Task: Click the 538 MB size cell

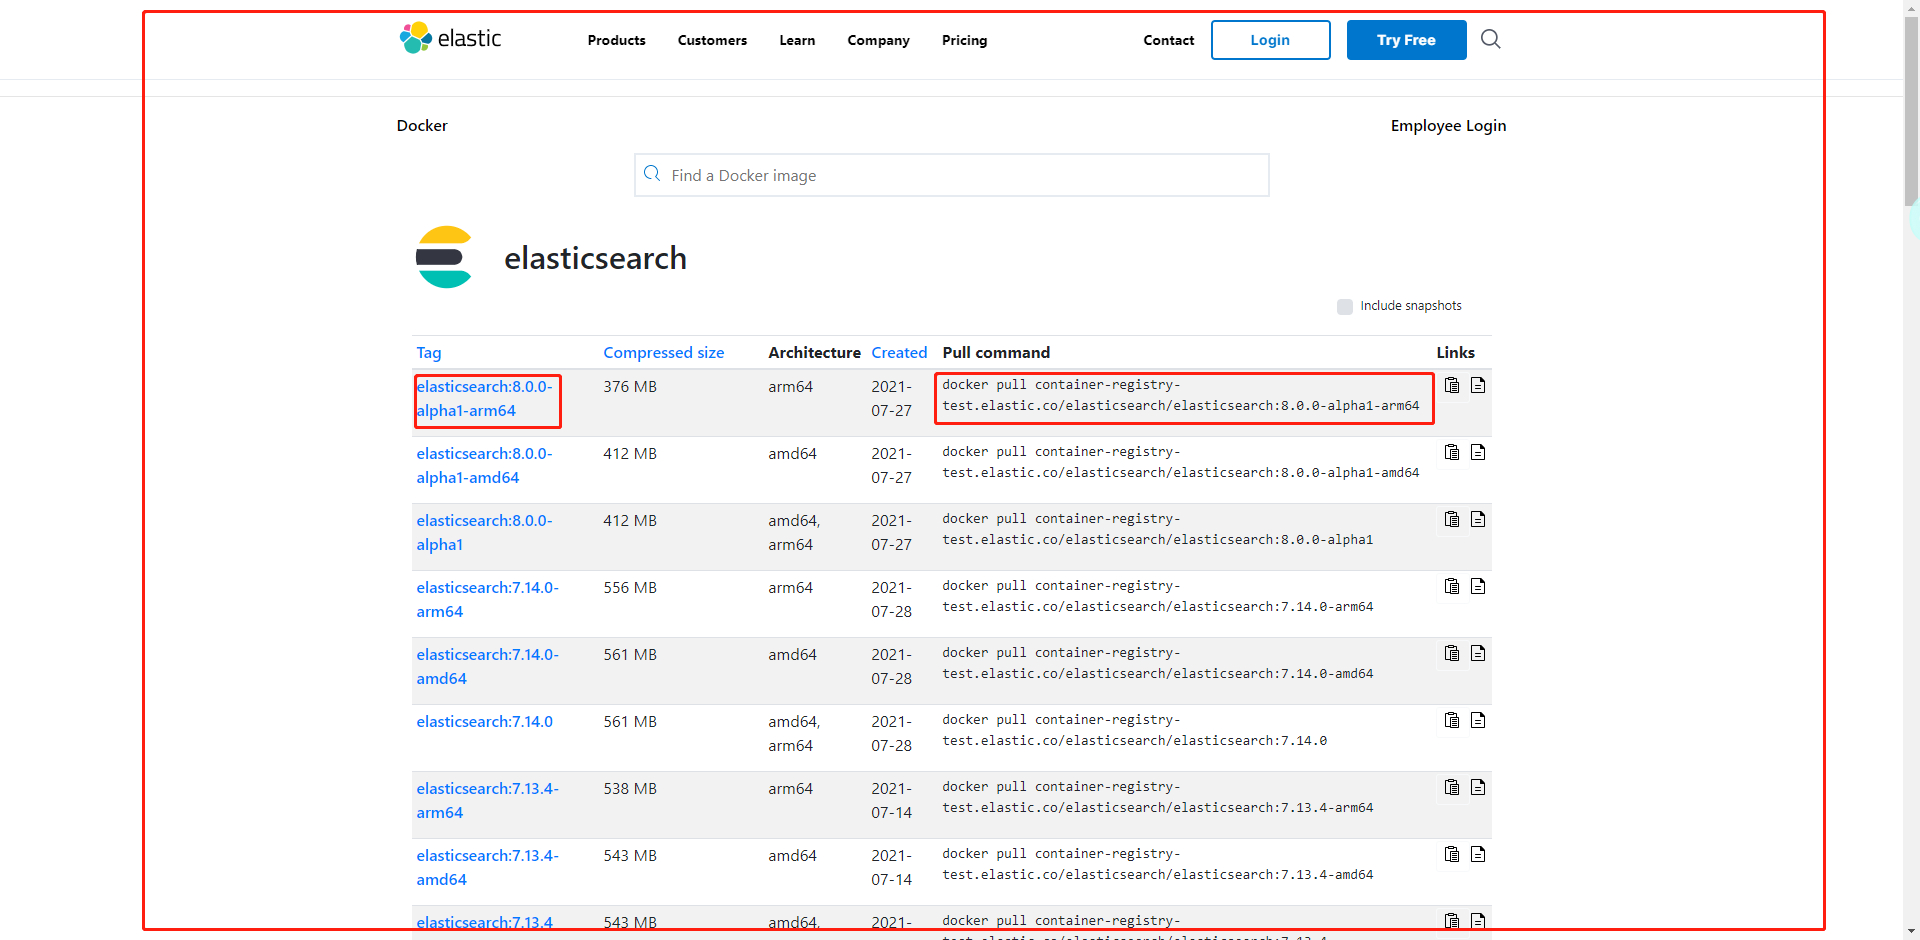Action: 630,789
